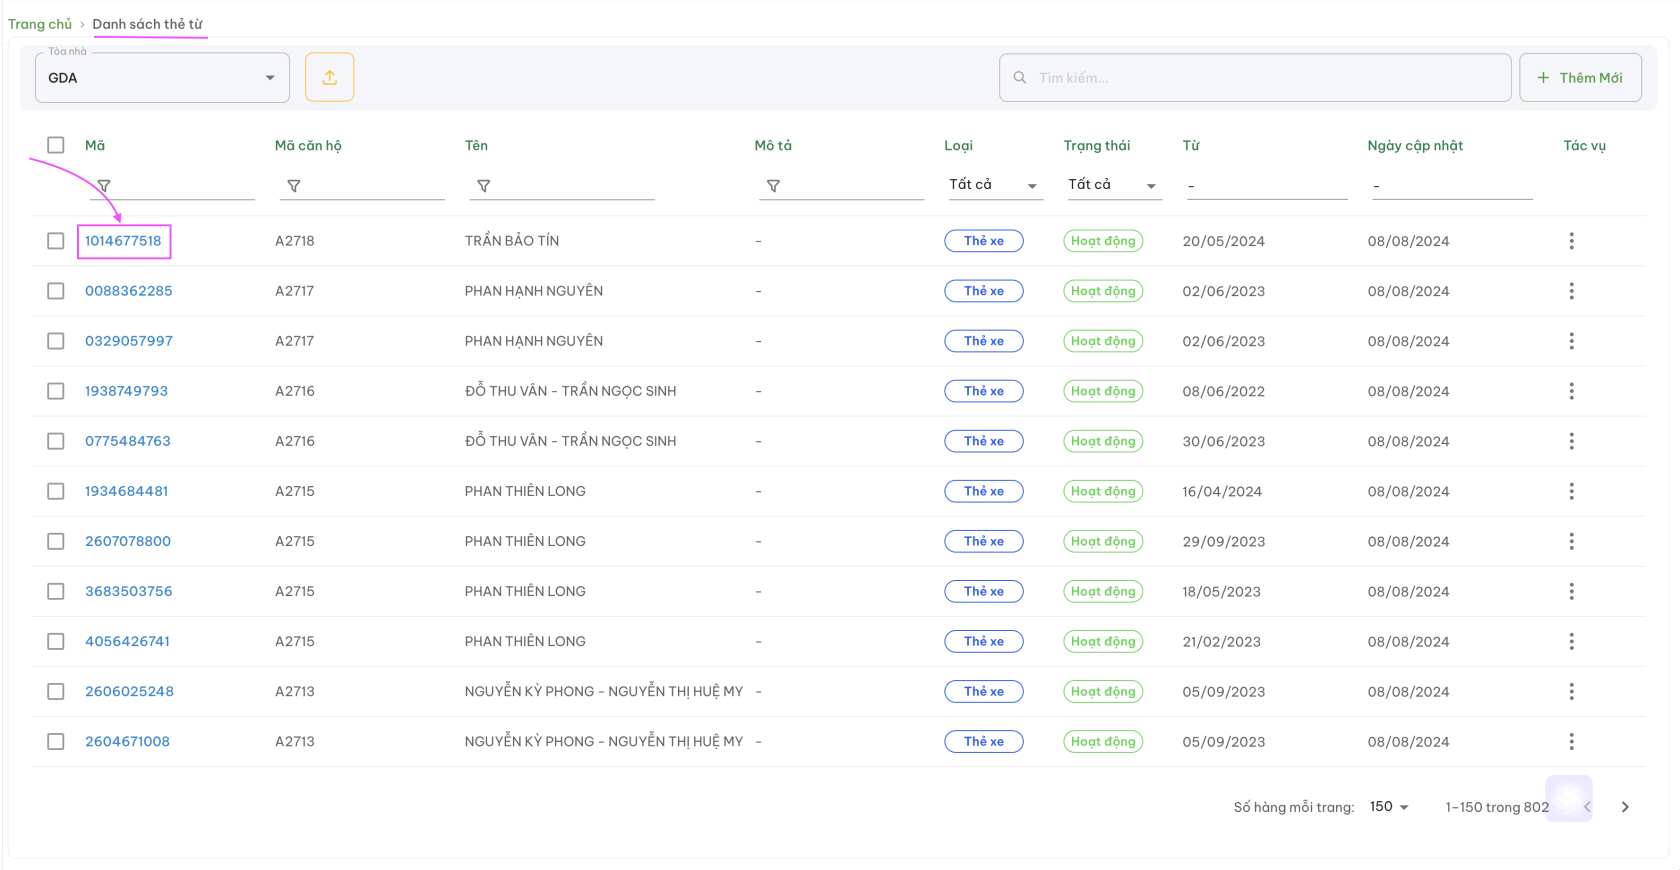The height and width of the screenshot is (870, 1680).
Task: Open actions menu for card 2604671008
Action: pyautogui.click(x=1571, y=741)
